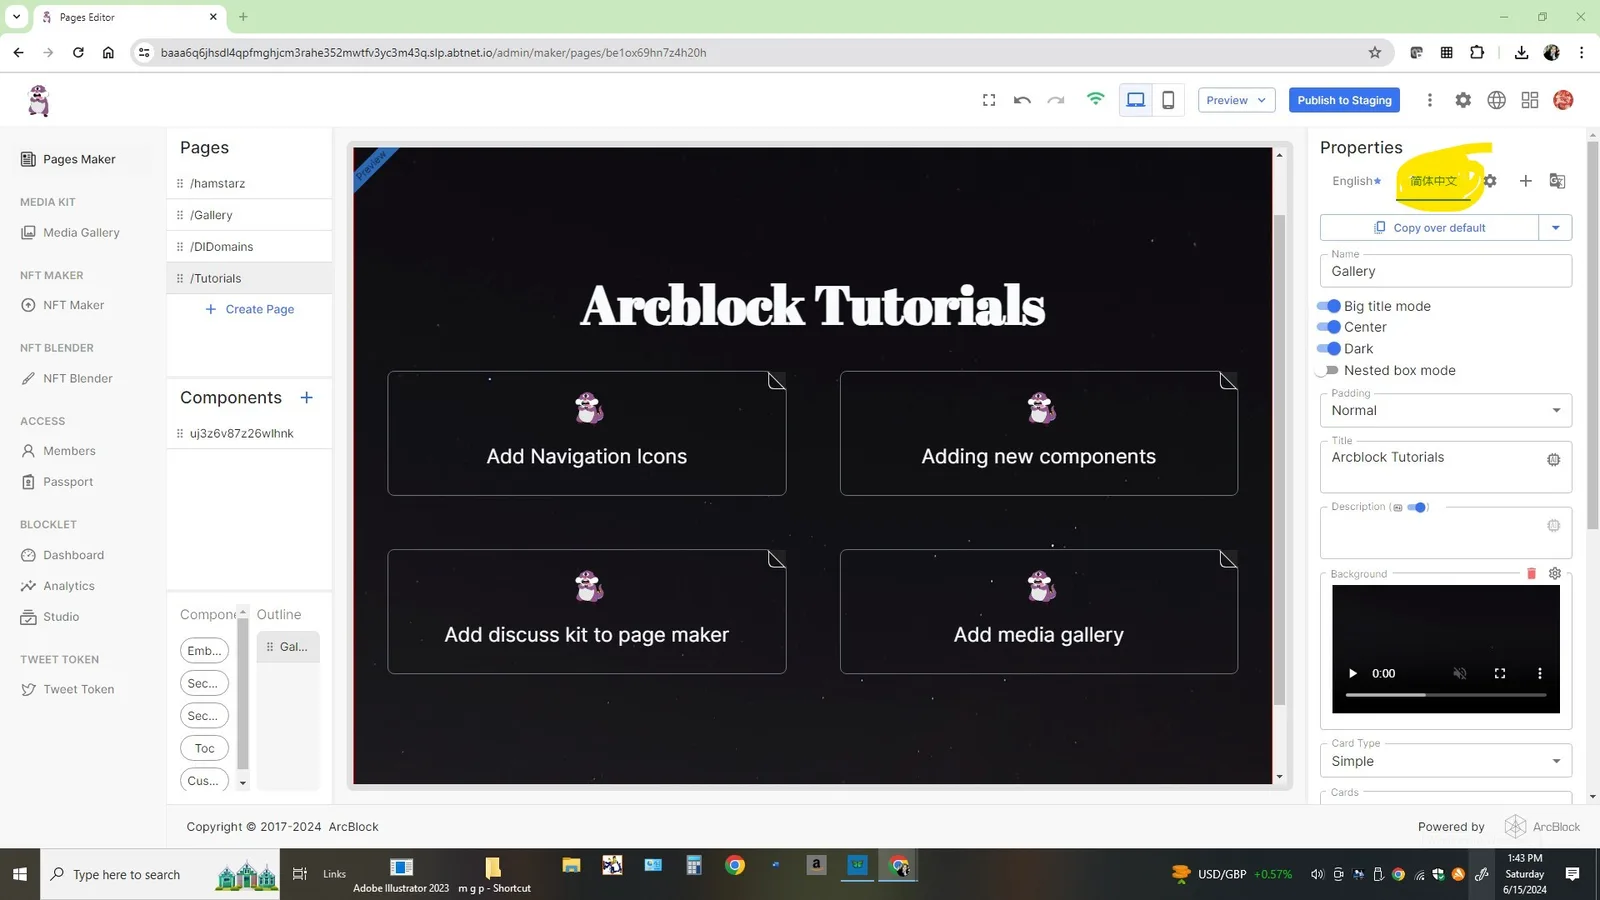Open the apps grid icon

(x=1530, y=100)
